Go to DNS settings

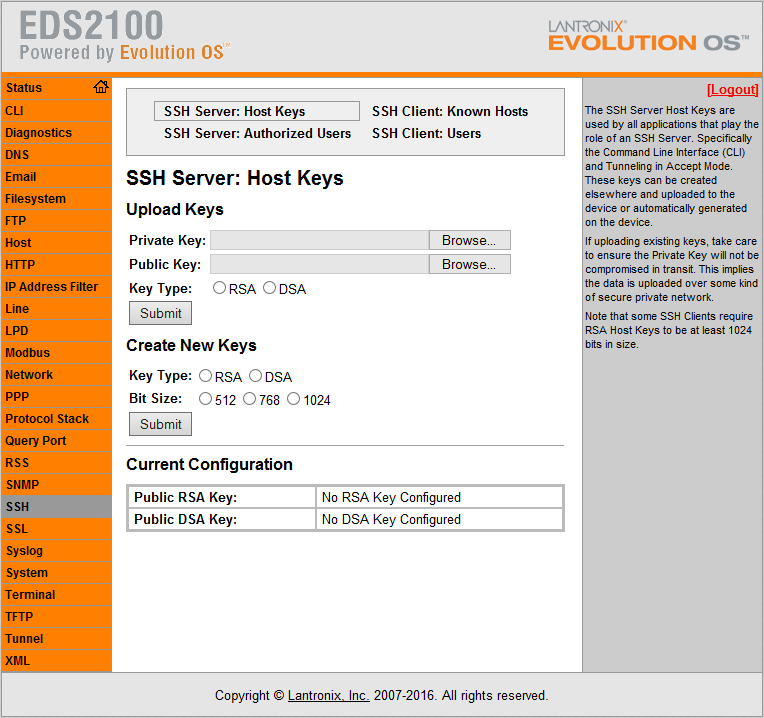pyautogui.click(x=57, y=154)
